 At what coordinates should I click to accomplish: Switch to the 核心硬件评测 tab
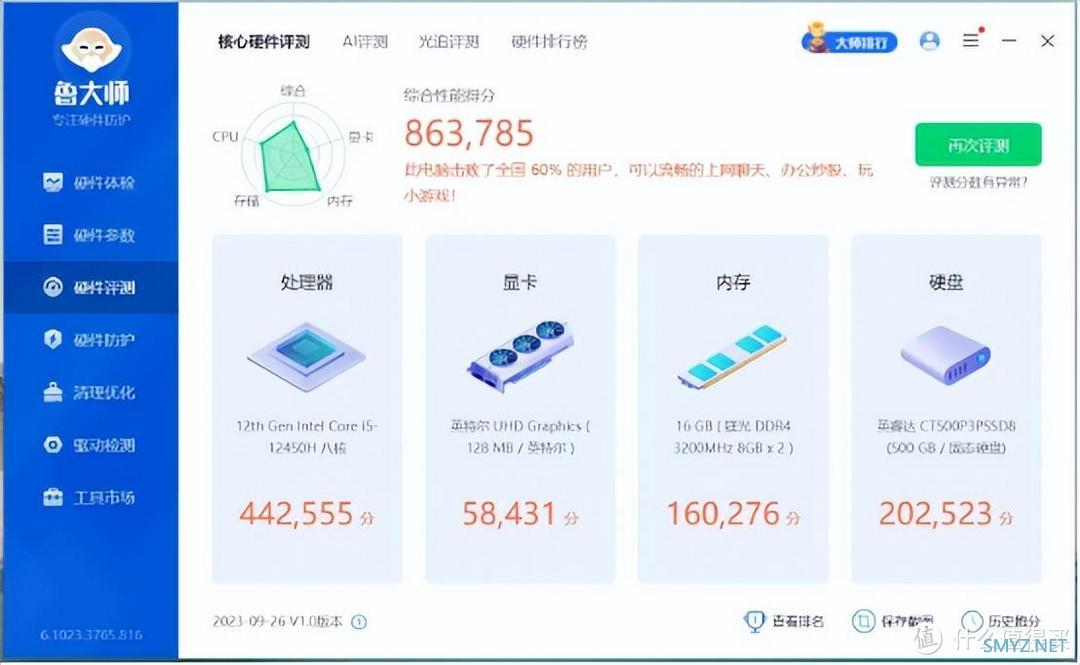pos(264,42)
